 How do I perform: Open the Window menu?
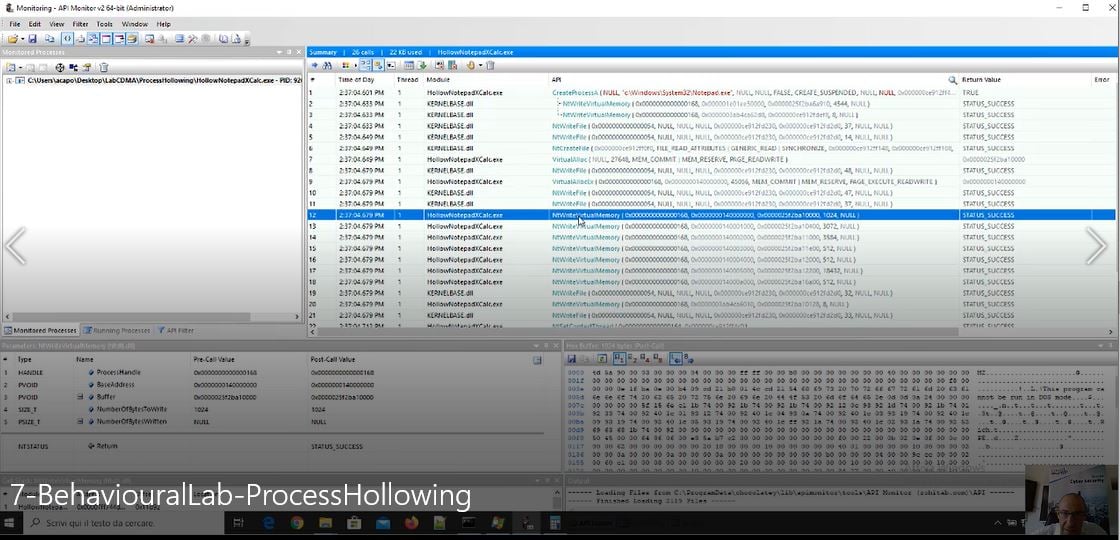tap(134, 24)
